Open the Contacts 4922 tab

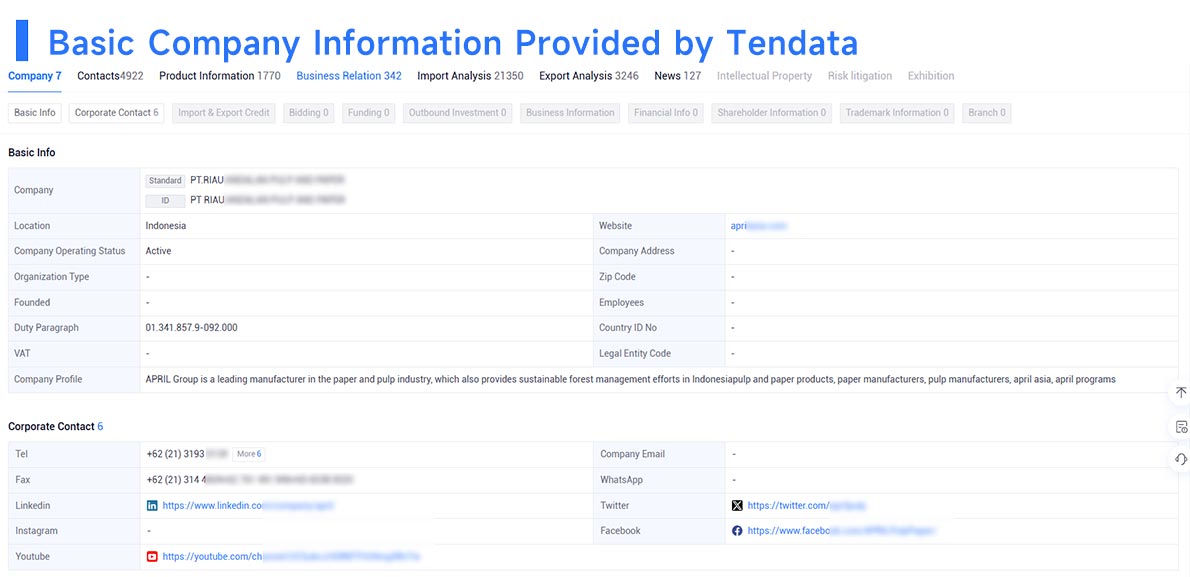(x=110, y=76)
